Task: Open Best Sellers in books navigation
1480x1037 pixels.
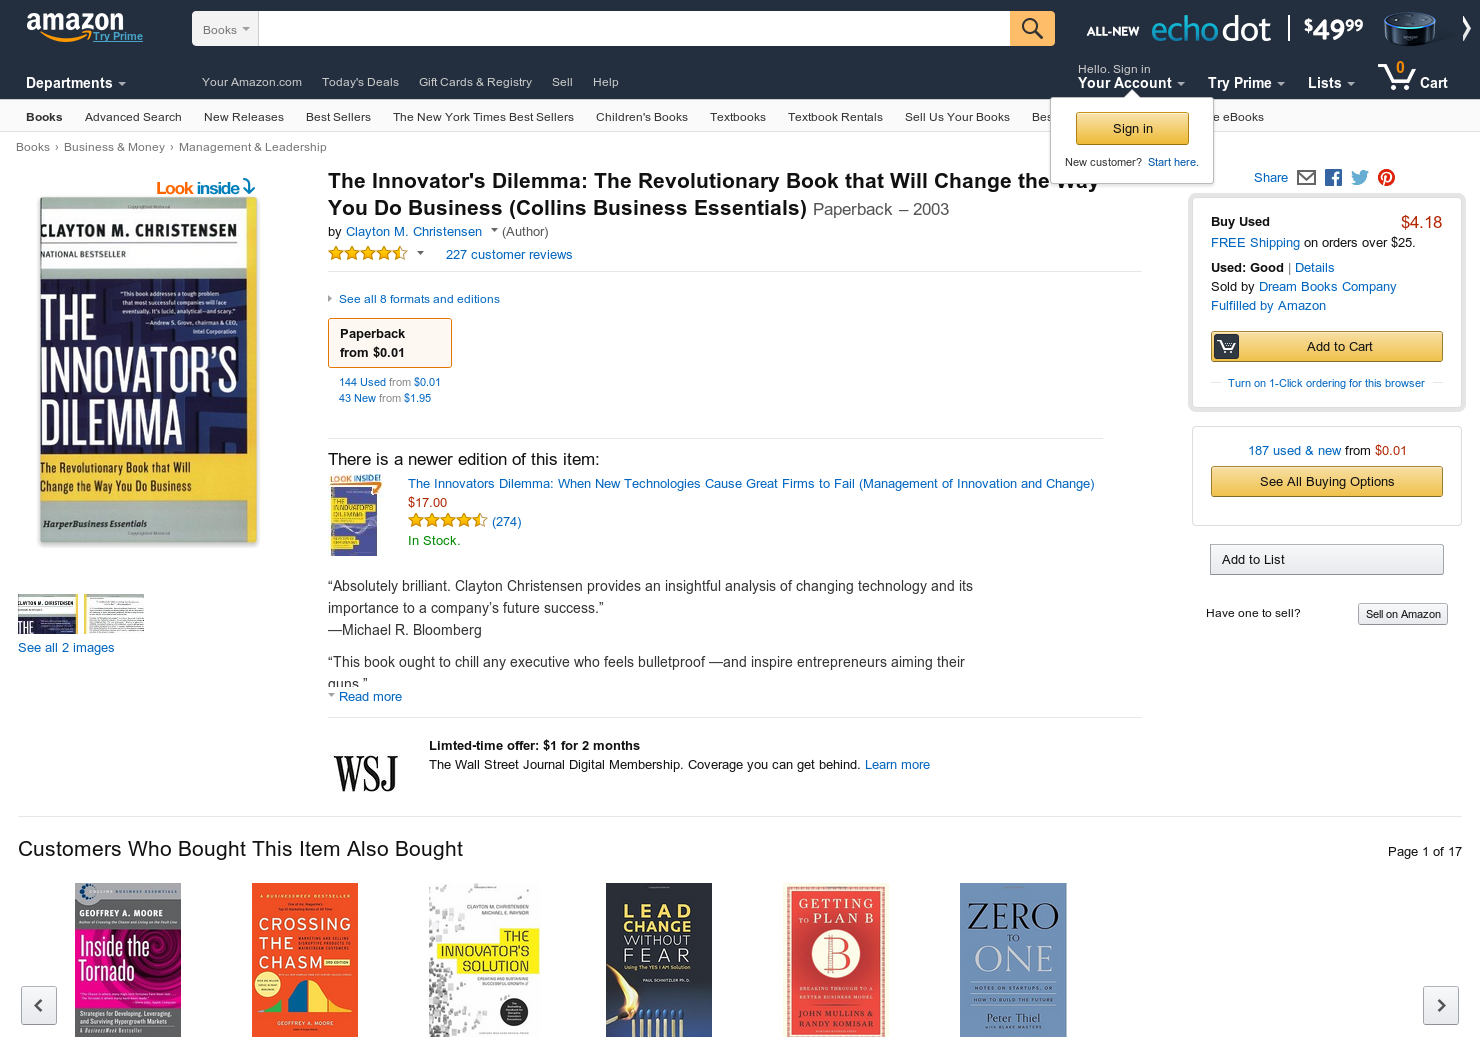Action: (338, 117)
